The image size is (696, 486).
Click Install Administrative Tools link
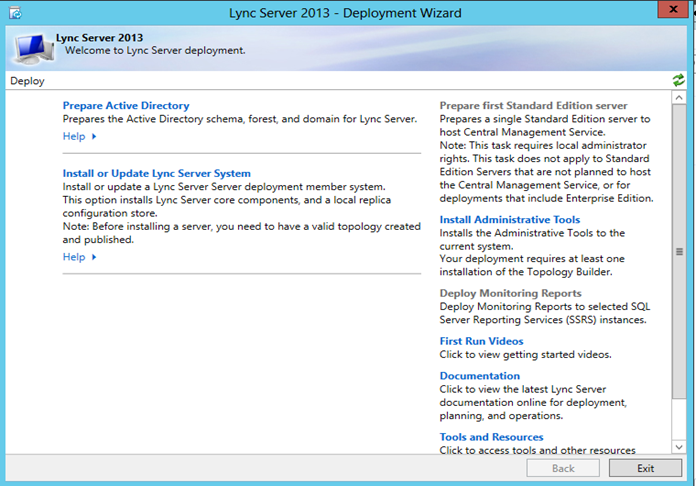[510, 220]
